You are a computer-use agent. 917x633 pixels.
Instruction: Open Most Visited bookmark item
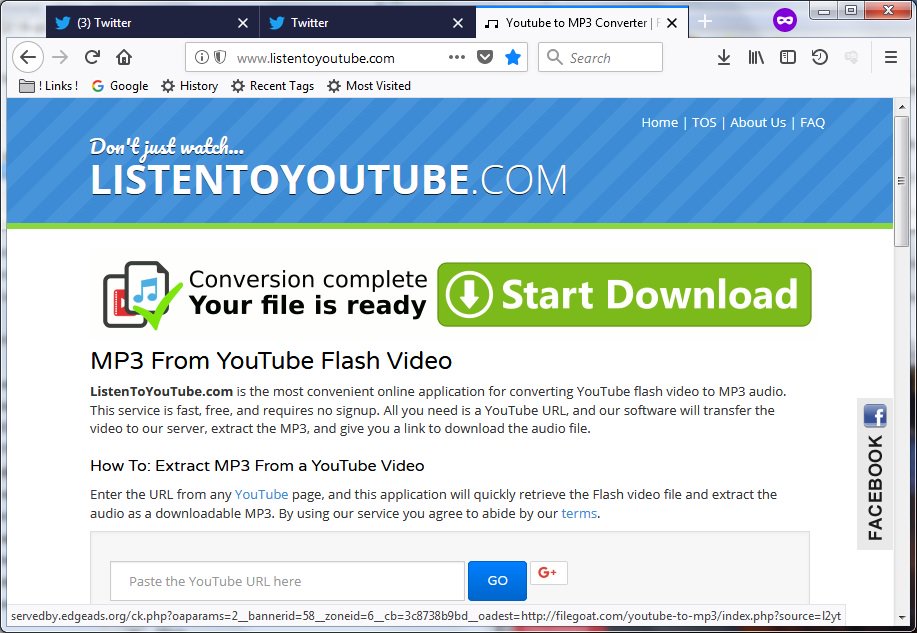coord(369,86)
